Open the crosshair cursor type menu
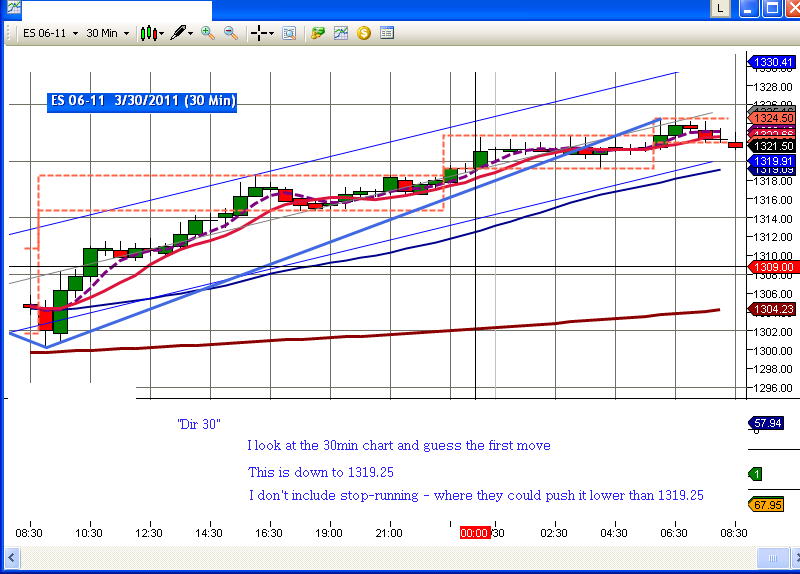 click(x=262, y=33)
